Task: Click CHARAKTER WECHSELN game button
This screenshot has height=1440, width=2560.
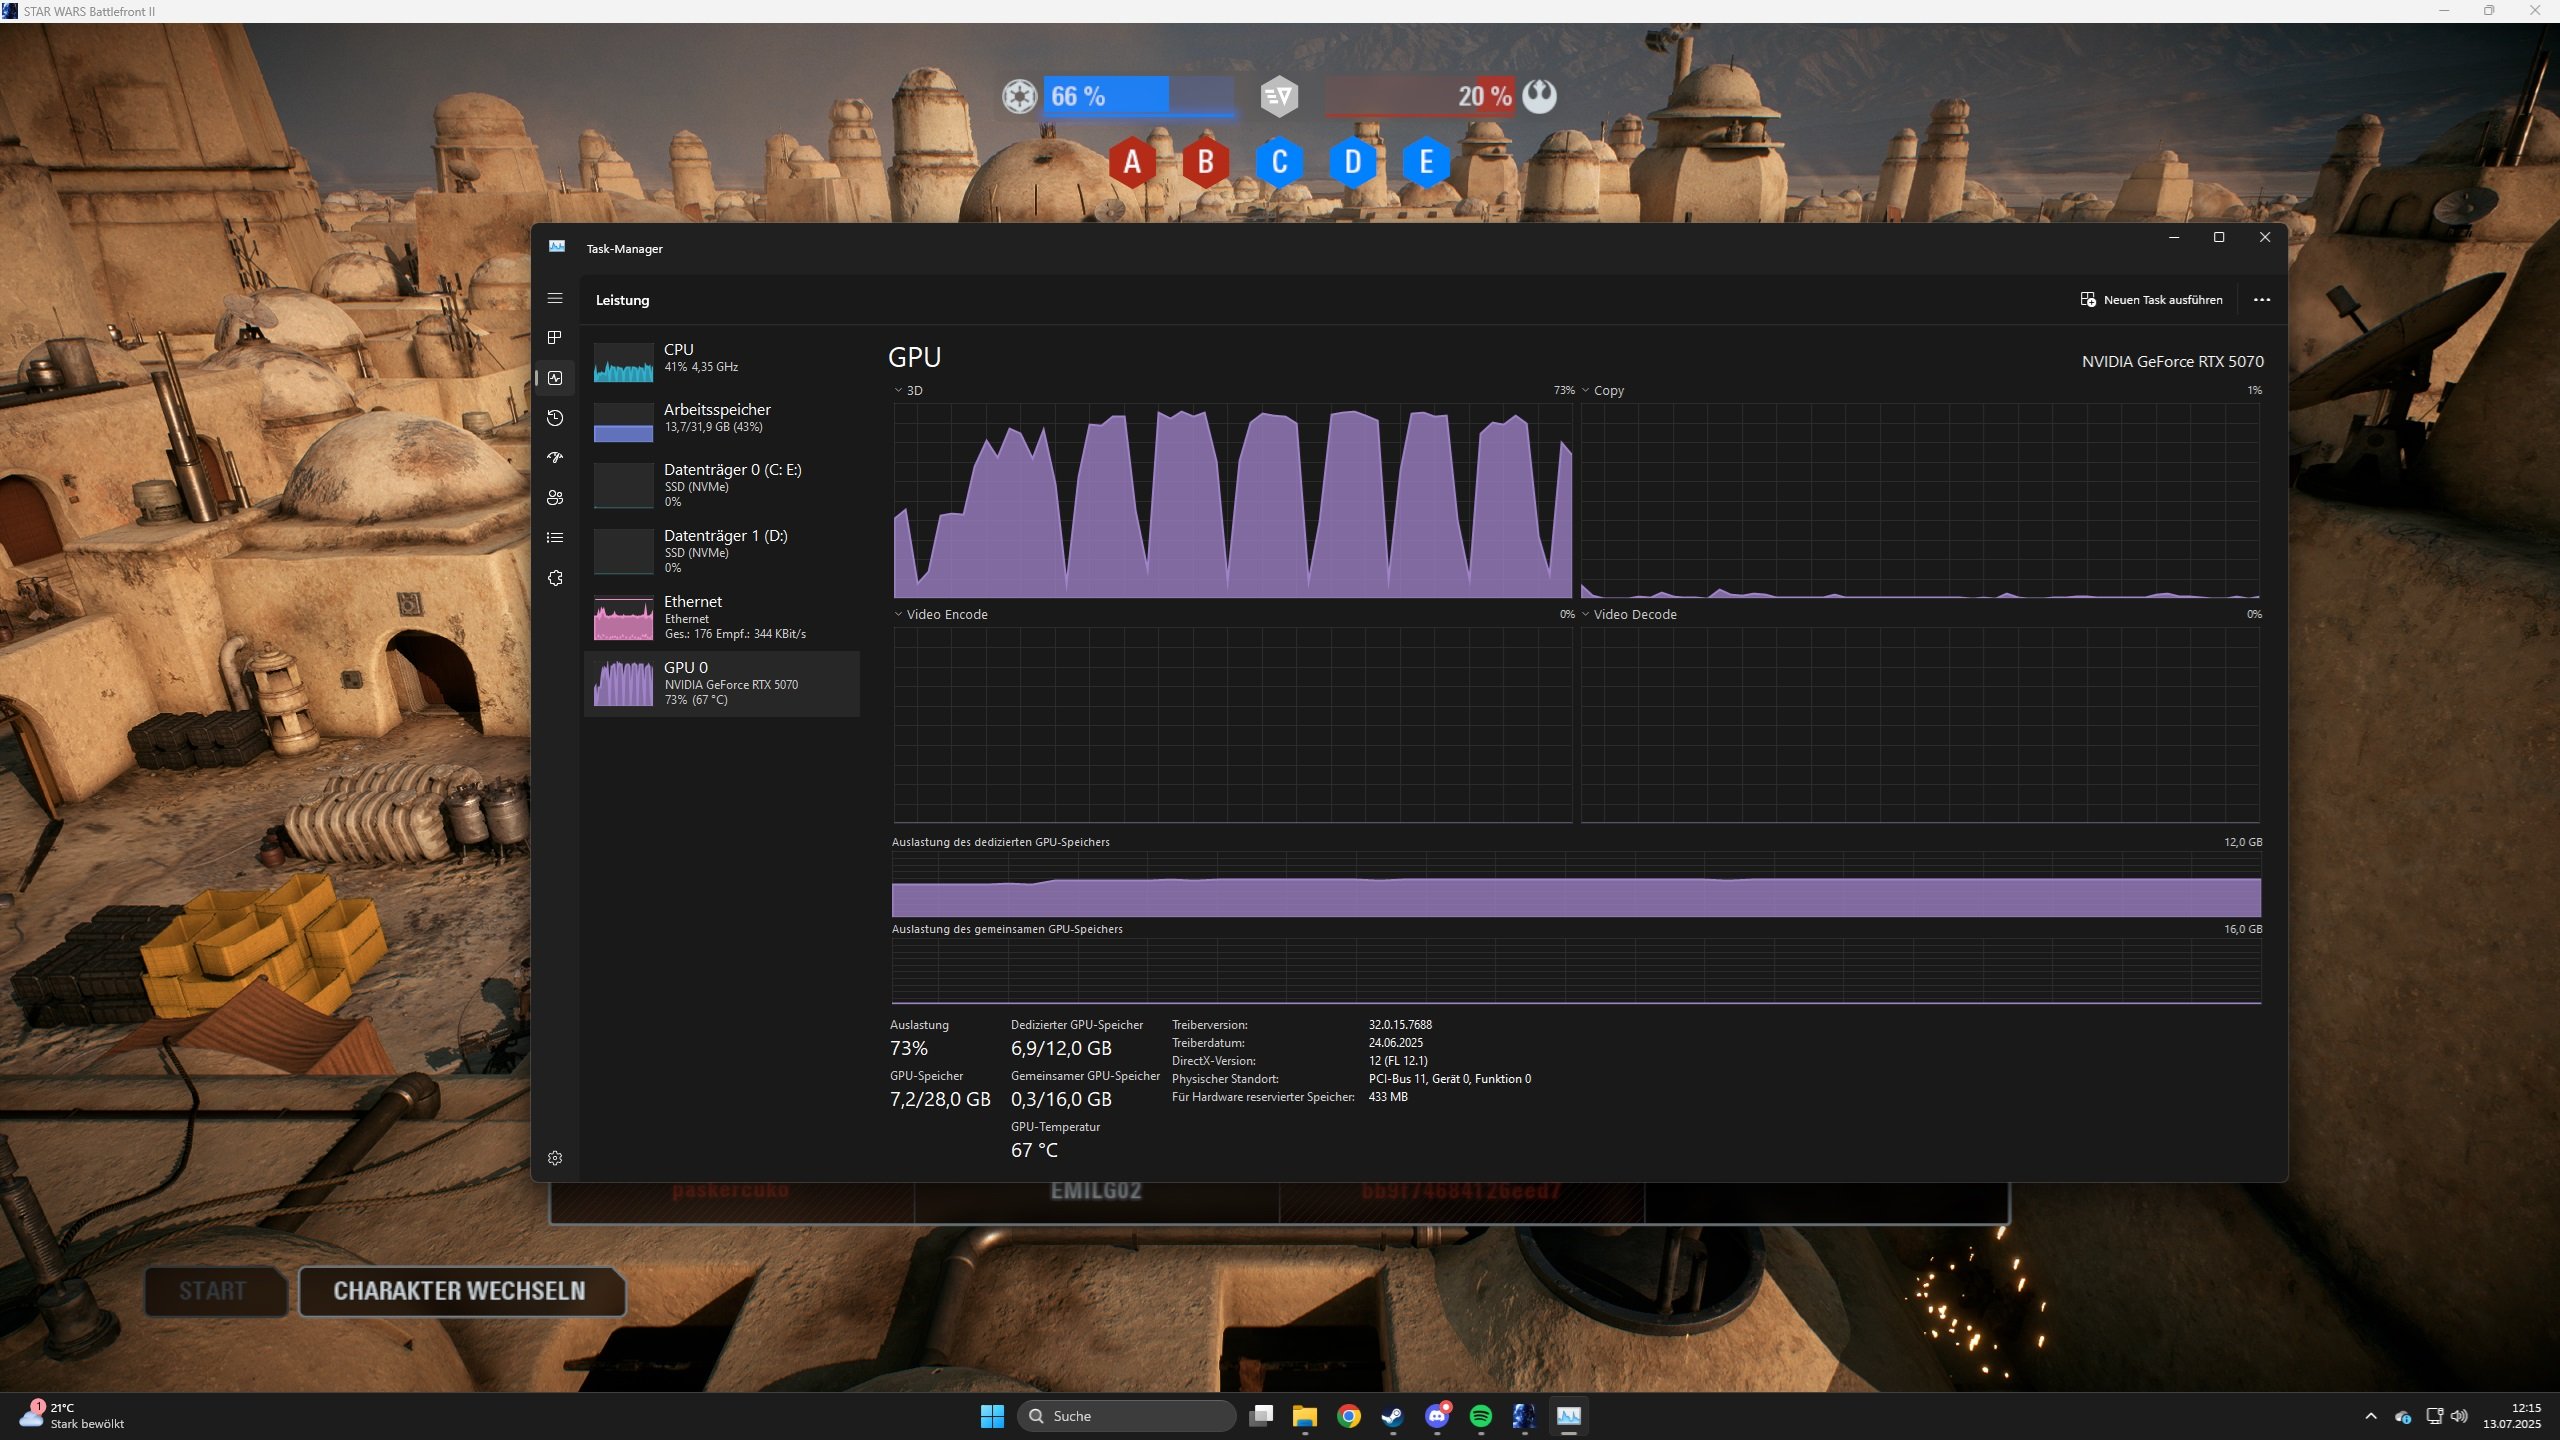Action: [461, 1291]
